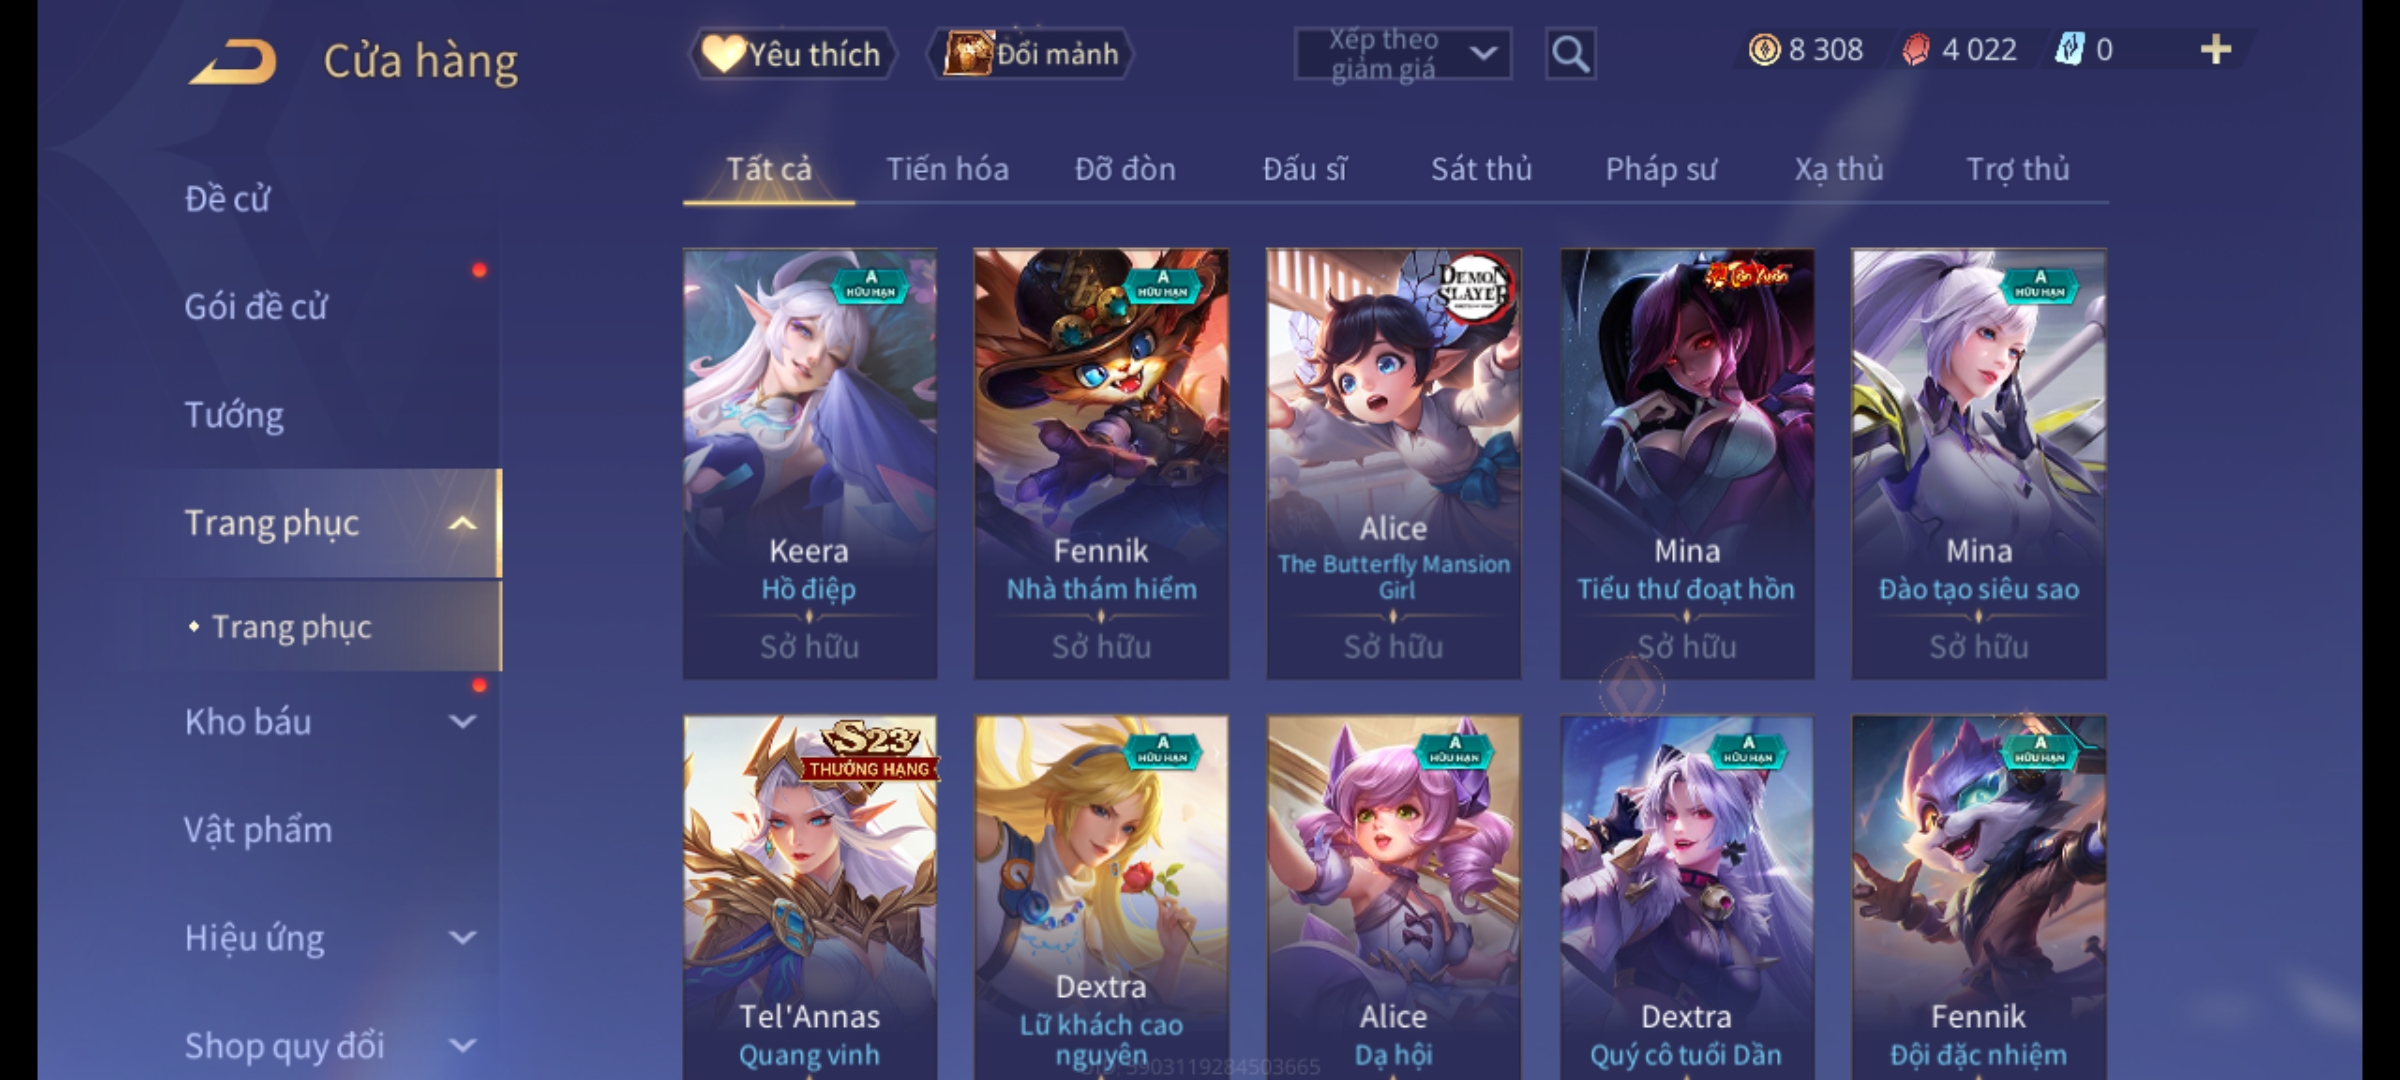The height and width of the screenshot is (1080, 2400).
Task: Open Gói đề cử in the sidebar
Action: 255,307
